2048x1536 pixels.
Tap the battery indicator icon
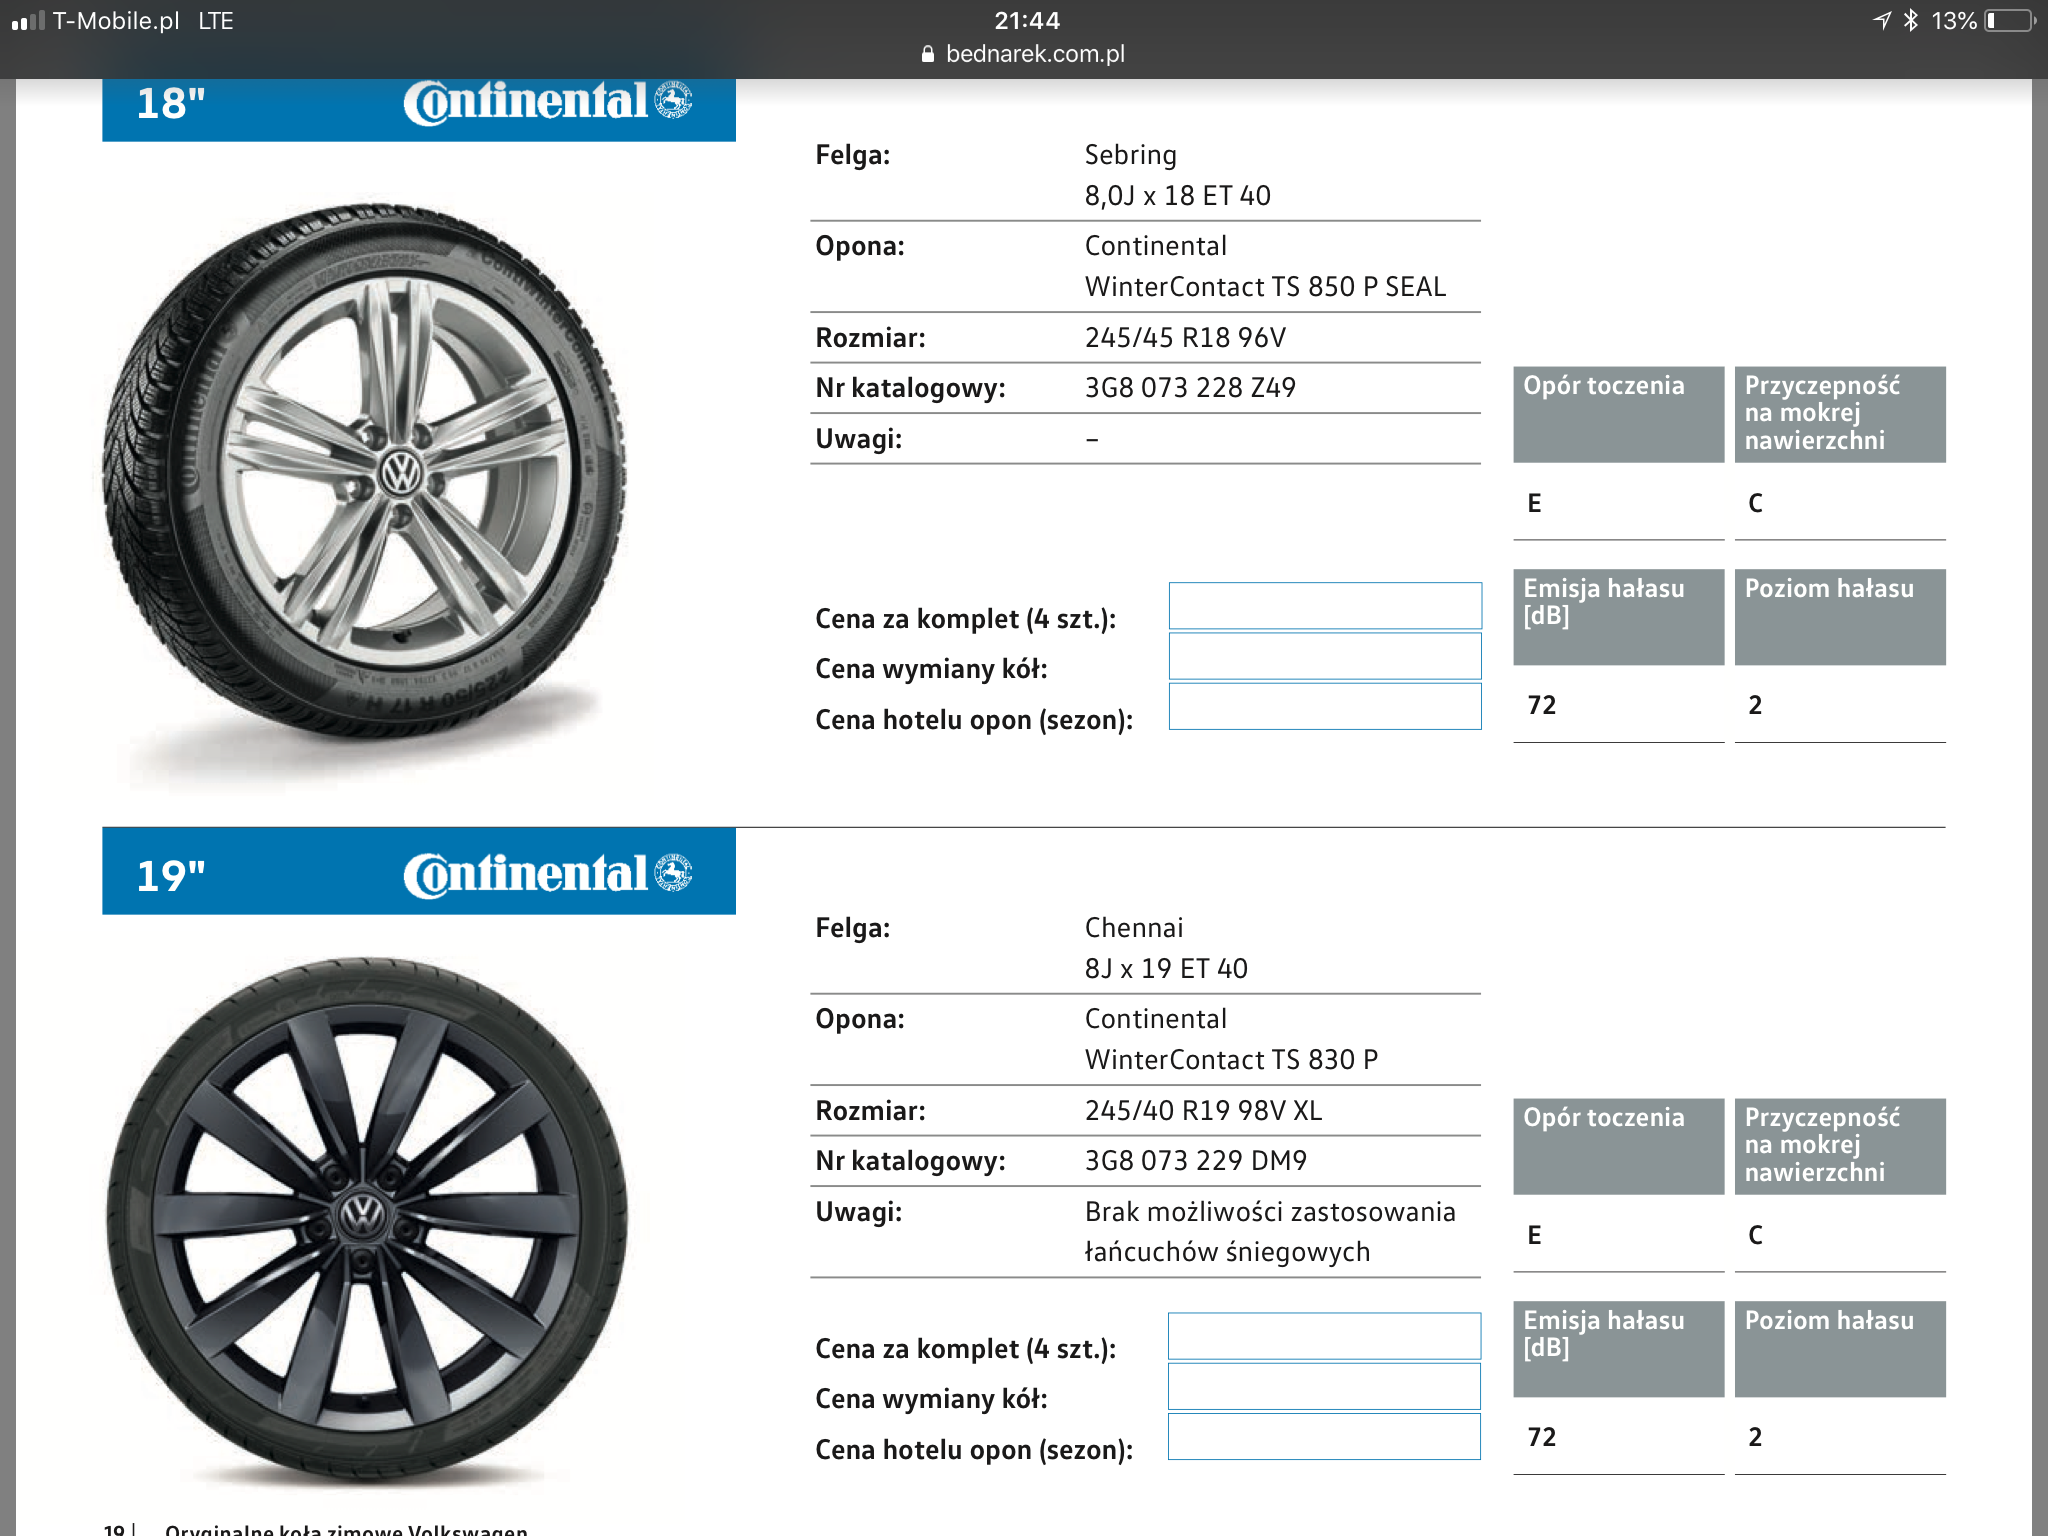pyautogui.click(x=2010, y=20)
